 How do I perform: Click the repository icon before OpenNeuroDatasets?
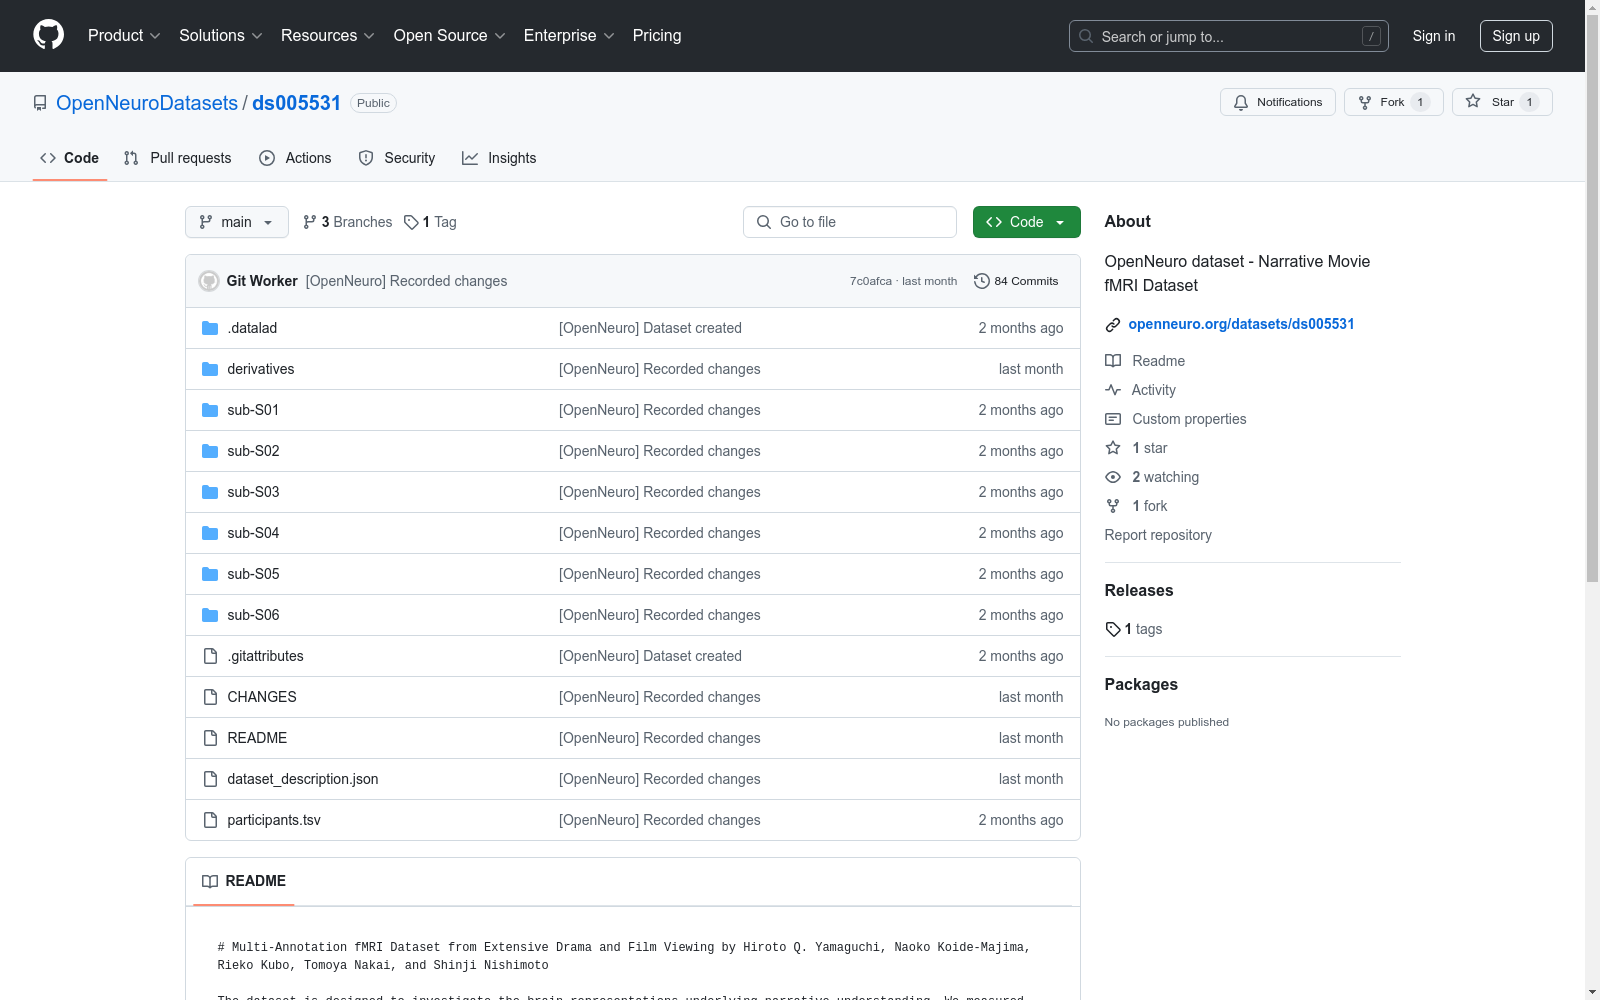(40, 103)
